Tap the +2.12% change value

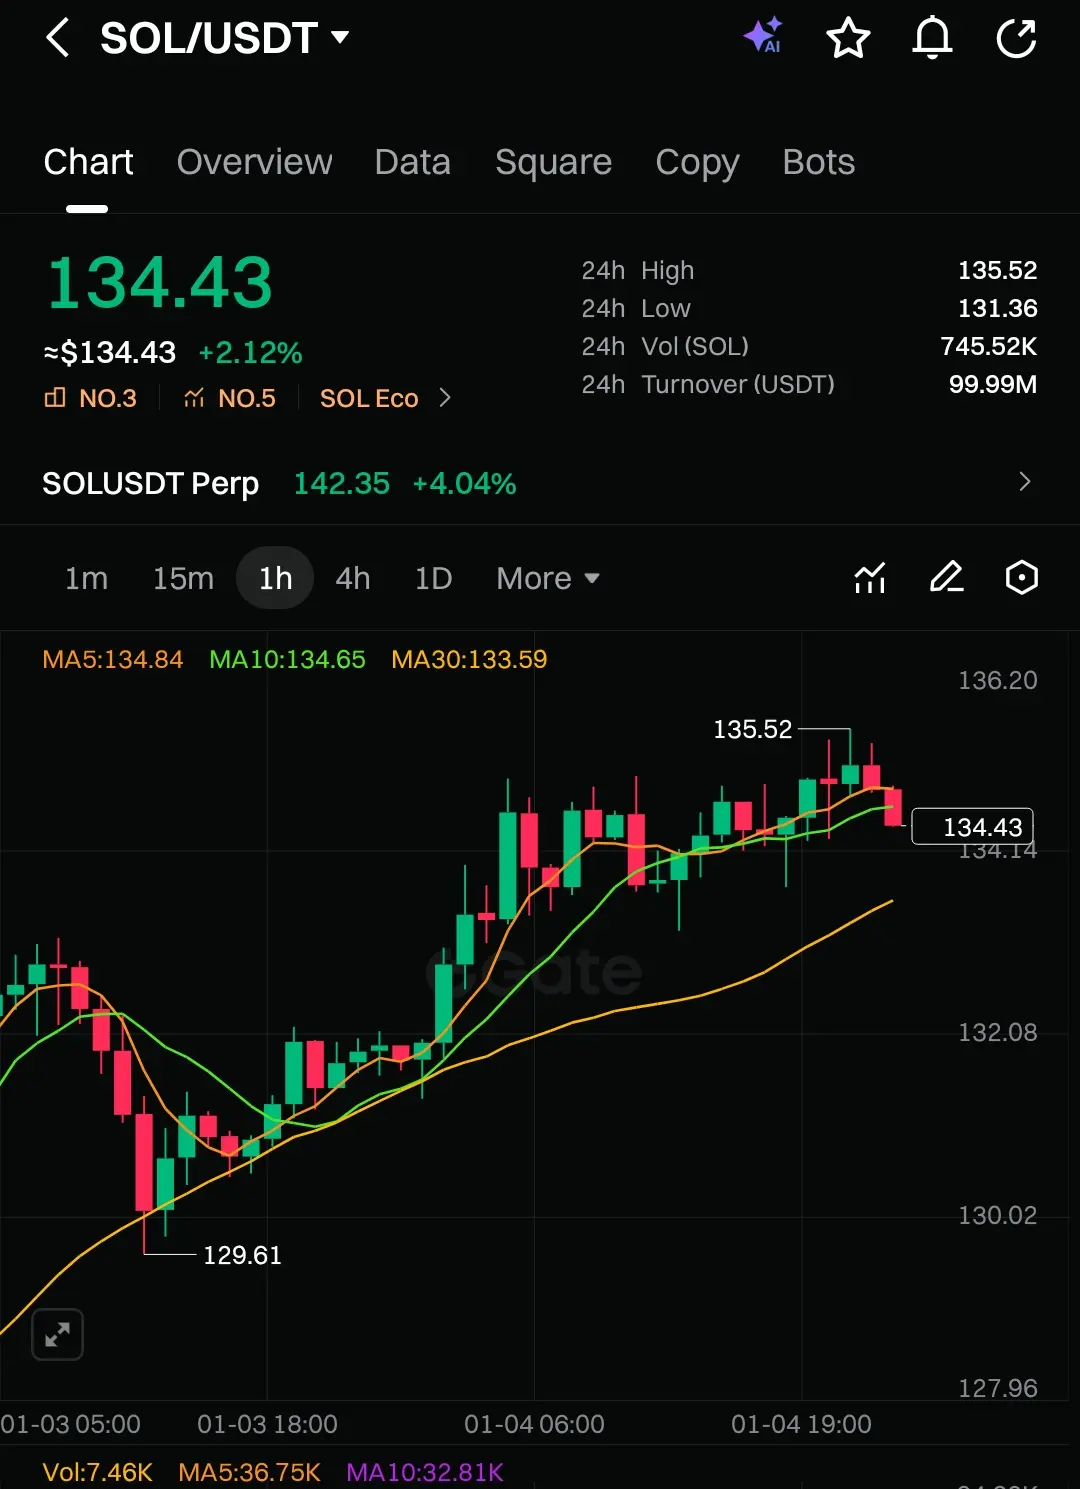coord(250,352)
